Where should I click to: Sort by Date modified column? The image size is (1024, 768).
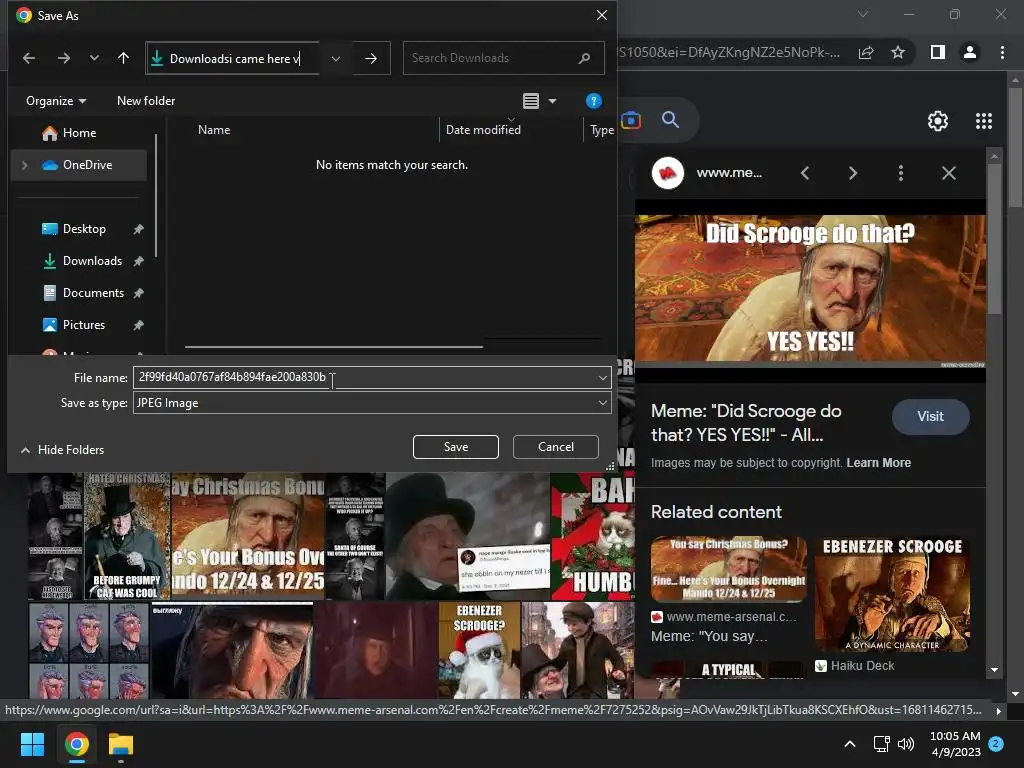click(483, 130)
